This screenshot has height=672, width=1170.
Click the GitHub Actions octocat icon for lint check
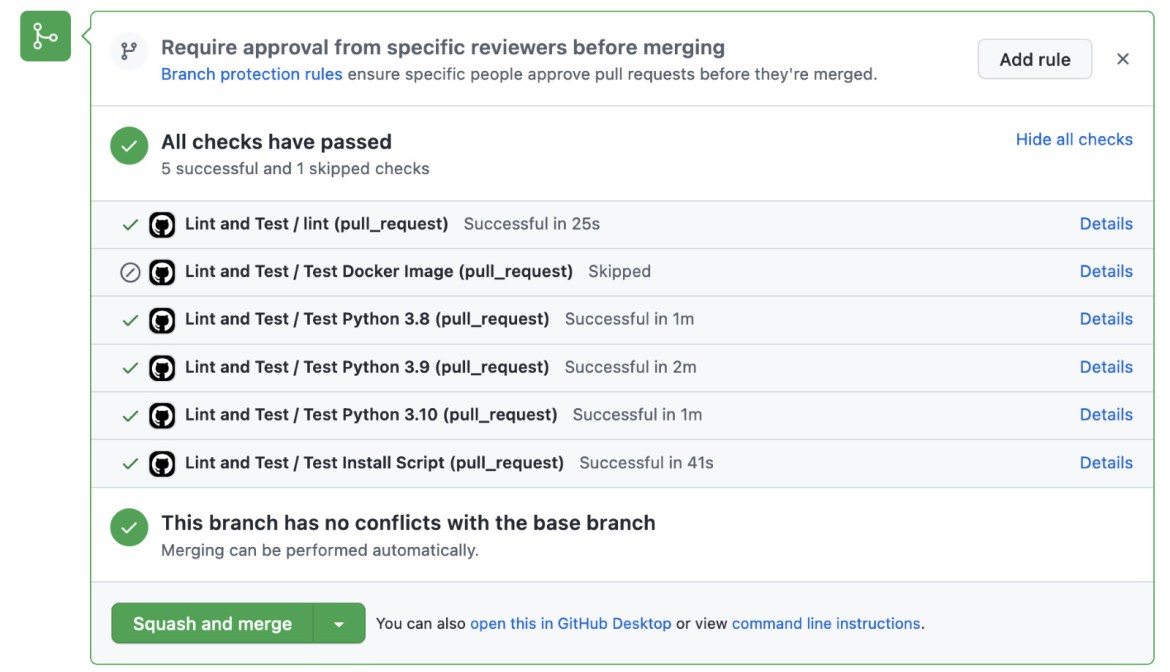tap(162, 223)
